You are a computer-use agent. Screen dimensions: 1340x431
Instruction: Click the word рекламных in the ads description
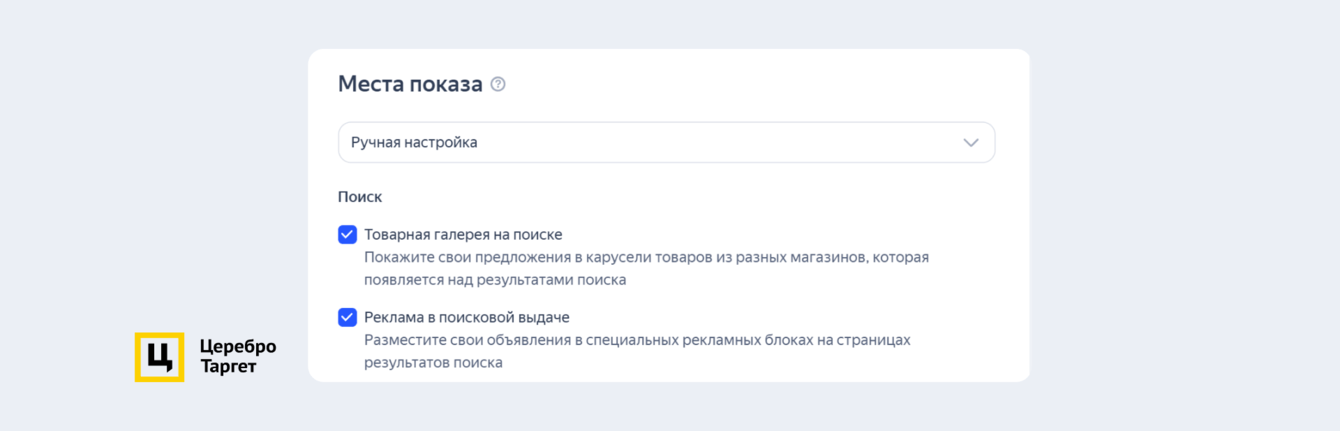tap(716, 340)
